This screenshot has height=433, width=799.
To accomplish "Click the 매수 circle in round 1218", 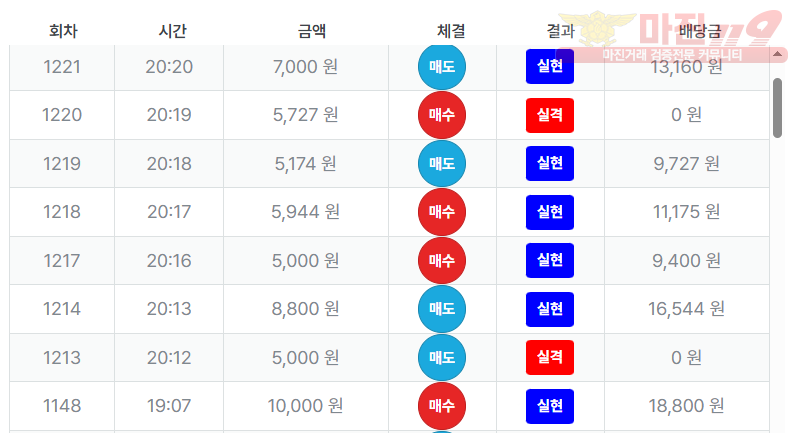I will pos(441,212).
